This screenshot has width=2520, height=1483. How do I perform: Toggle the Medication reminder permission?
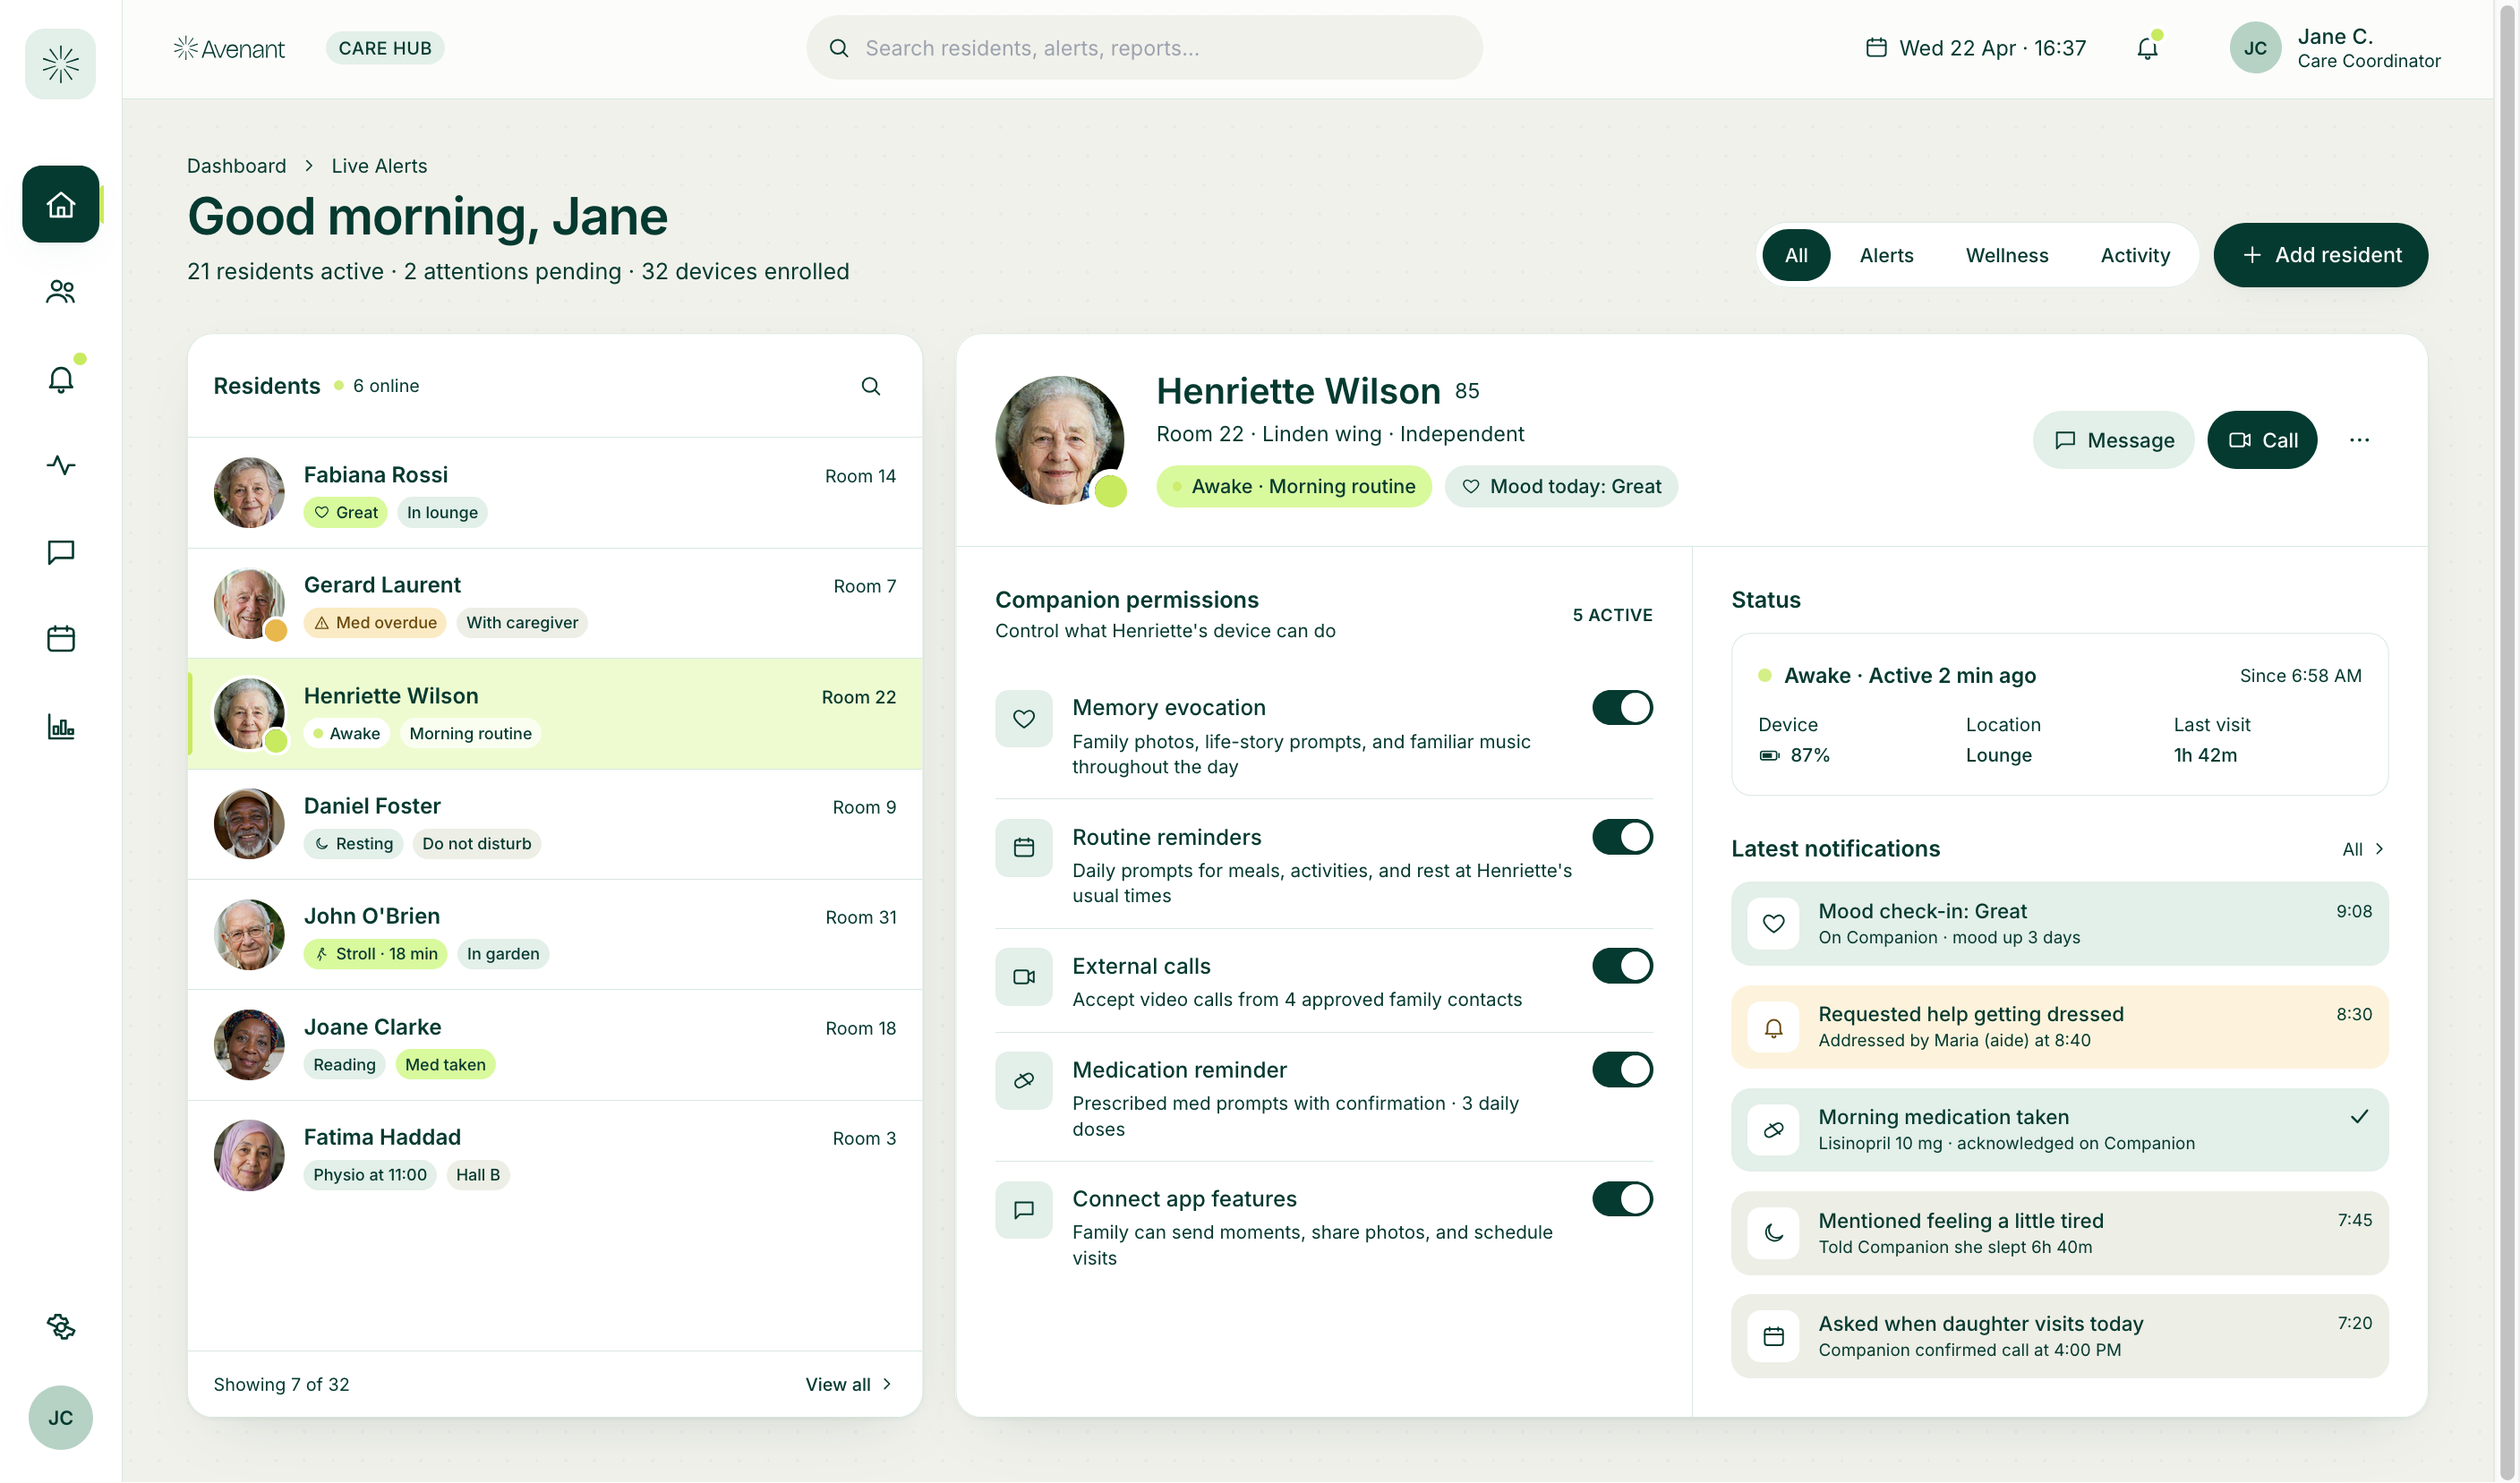[1622, 1070]
